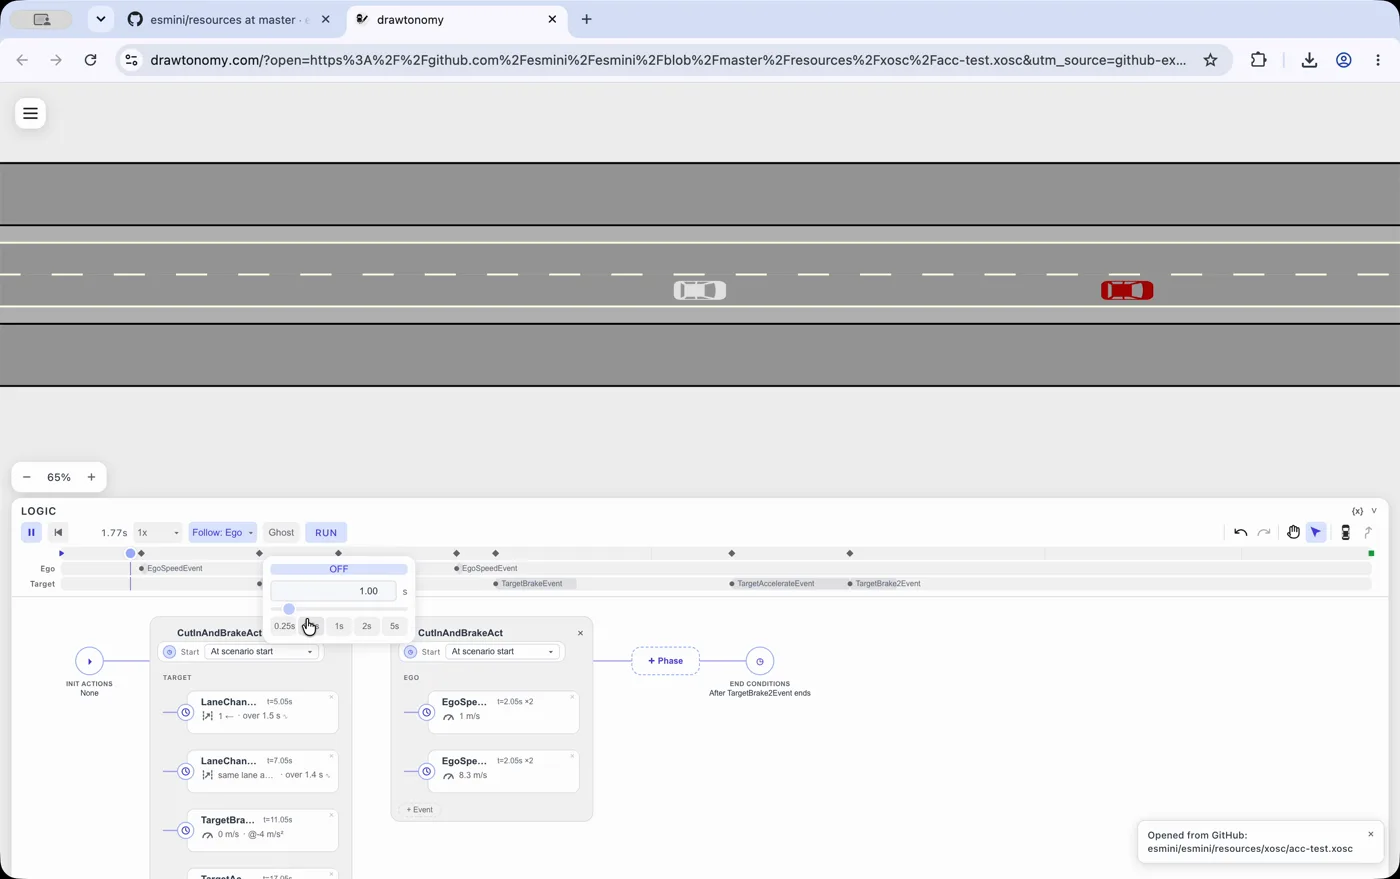Open the browser downloads icon
Viewport: 1400px width, 879px height.
tap(1309, 60)
